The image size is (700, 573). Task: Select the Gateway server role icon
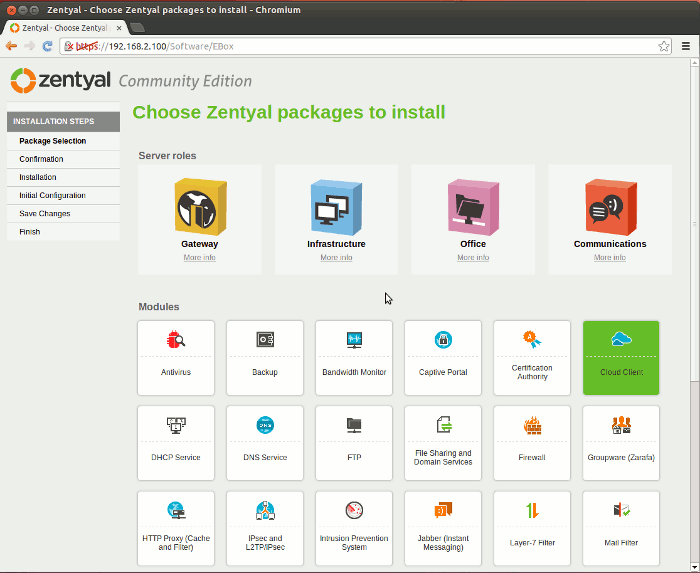(200, 207)
